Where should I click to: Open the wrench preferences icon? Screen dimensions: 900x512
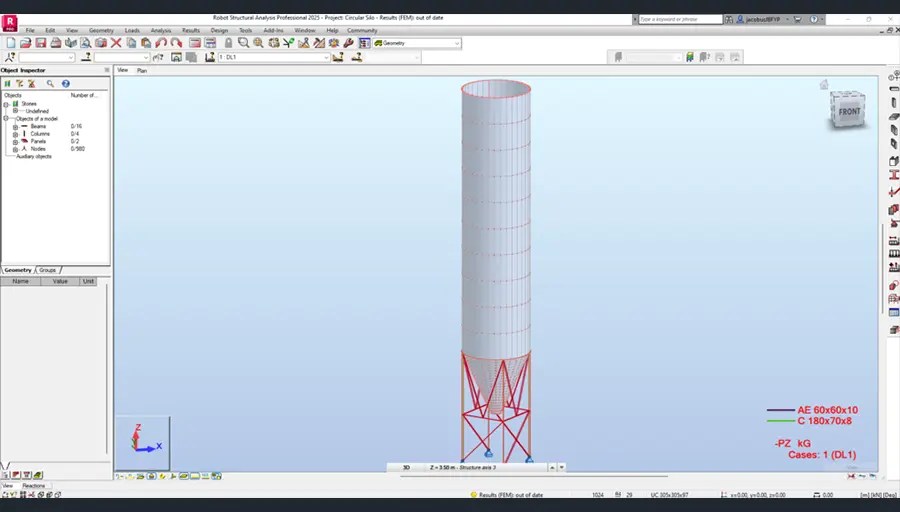[348, 43]
